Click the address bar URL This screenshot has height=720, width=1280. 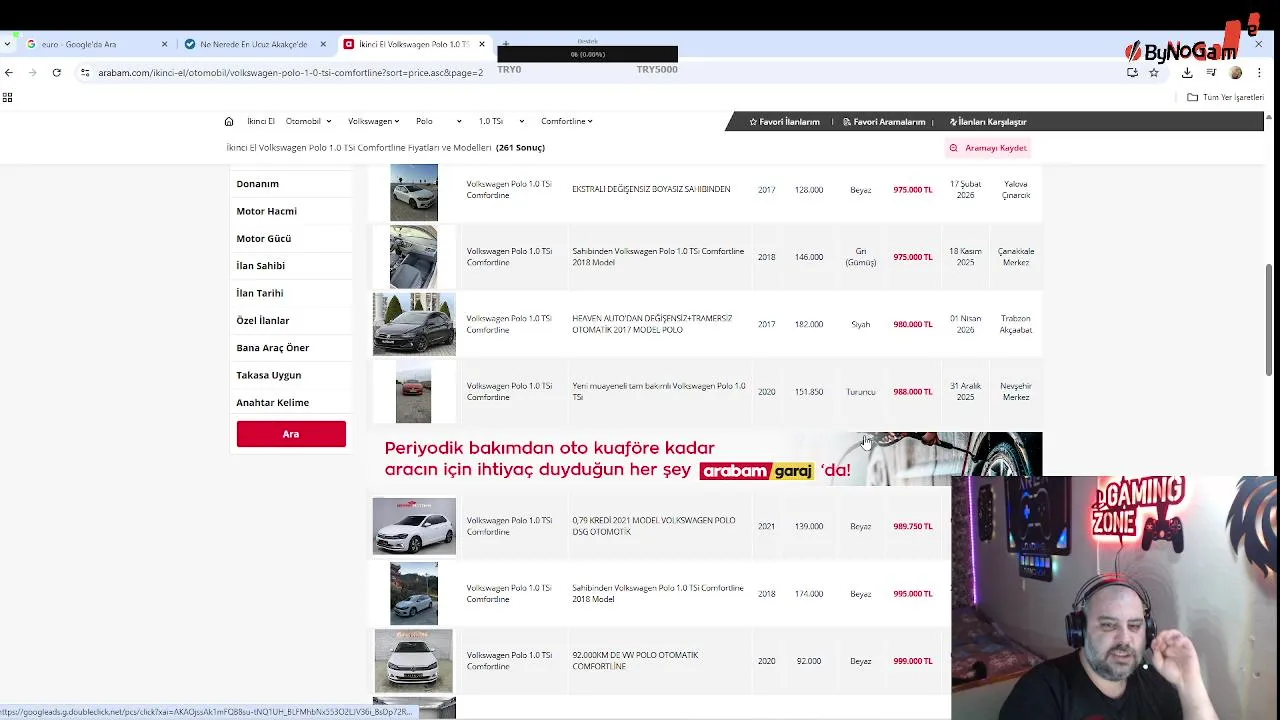(290, 72)
